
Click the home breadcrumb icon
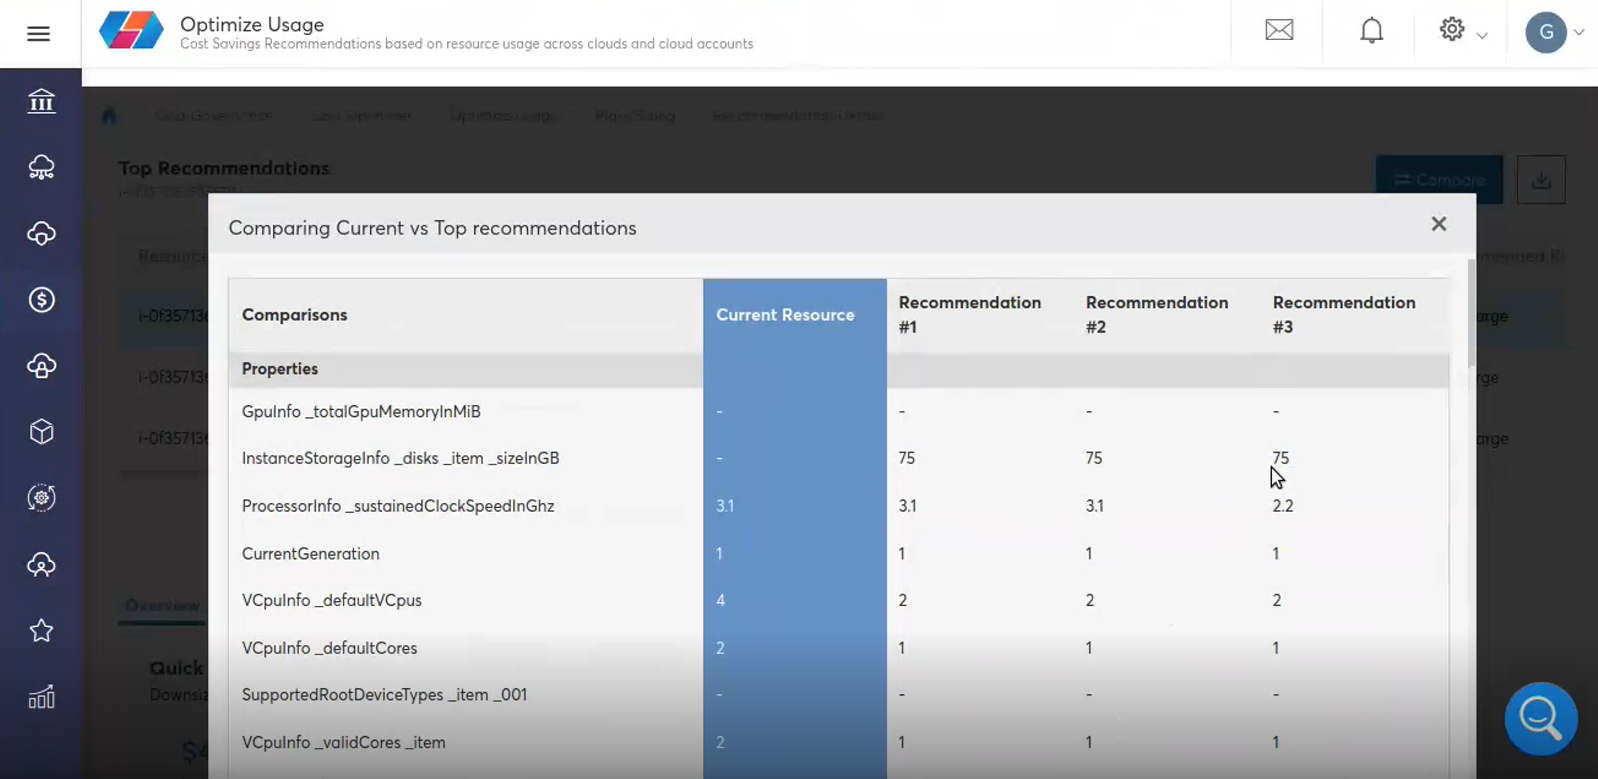tap(109, 116)
